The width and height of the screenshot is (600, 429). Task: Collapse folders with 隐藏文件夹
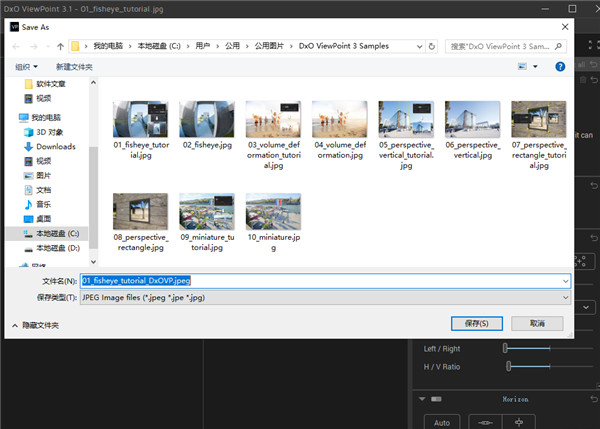(x=35, y=325)
